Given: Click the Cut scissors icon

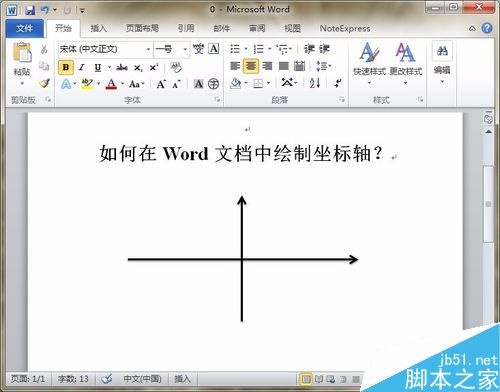Looking at the screenshot, I should click(44, 49).
